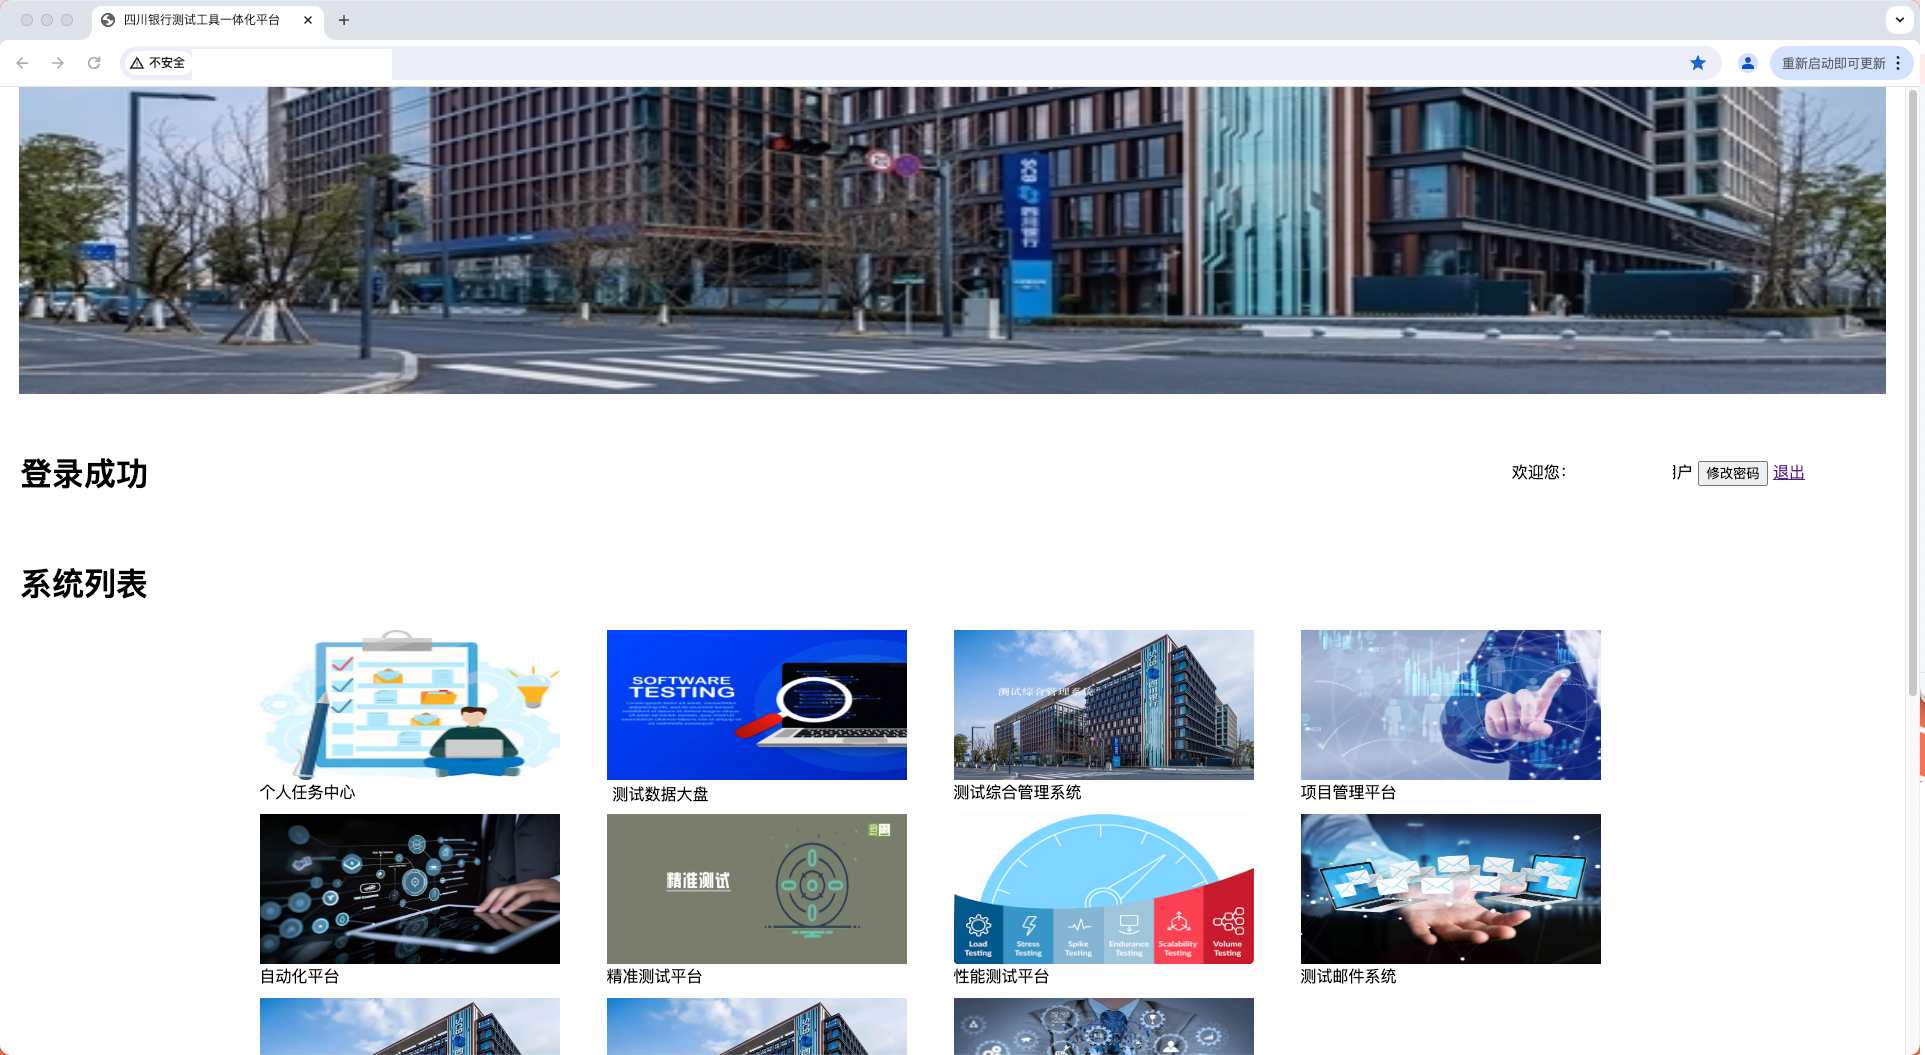This screenshot has height=1055, width=1925.
Task: Click the 项目管理平台 text label
Action: pyautogui.click(x=1348, y=792)
